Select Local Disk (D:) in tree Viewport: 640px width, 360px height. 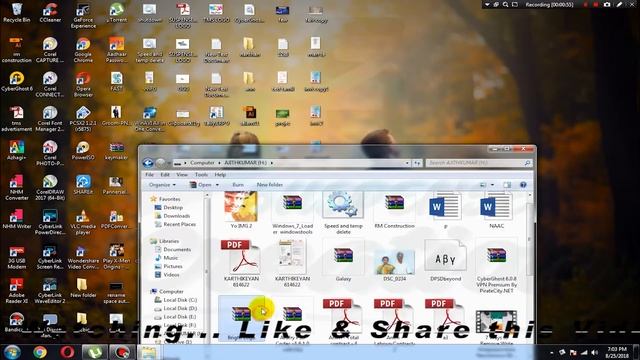click(x=180, y=309)
